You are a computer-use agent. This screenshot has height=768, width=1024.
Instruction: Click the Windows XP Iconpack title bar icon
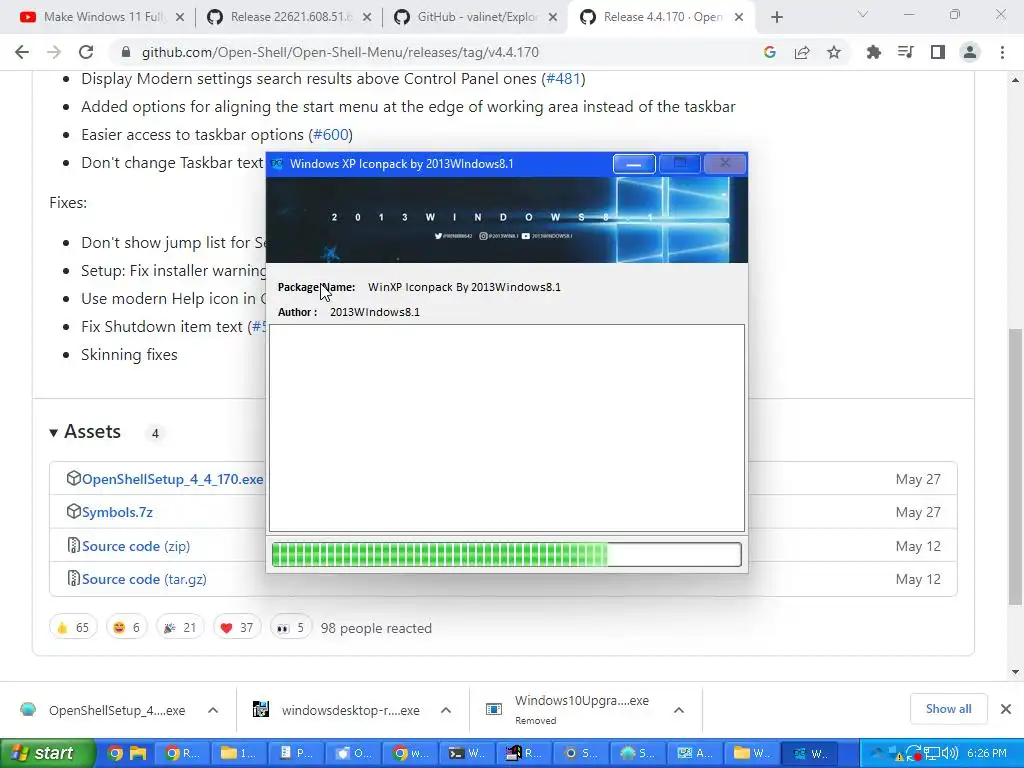point(278,164)
